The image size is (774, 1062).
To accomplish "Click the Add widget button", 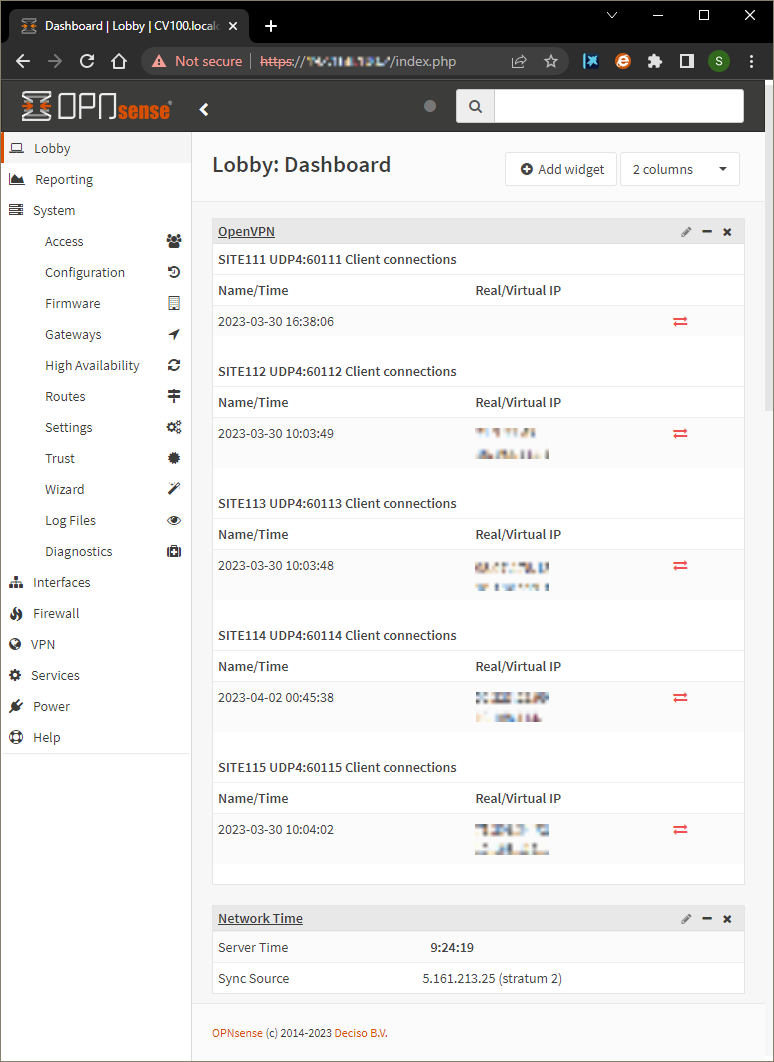I will click(561, 169).
